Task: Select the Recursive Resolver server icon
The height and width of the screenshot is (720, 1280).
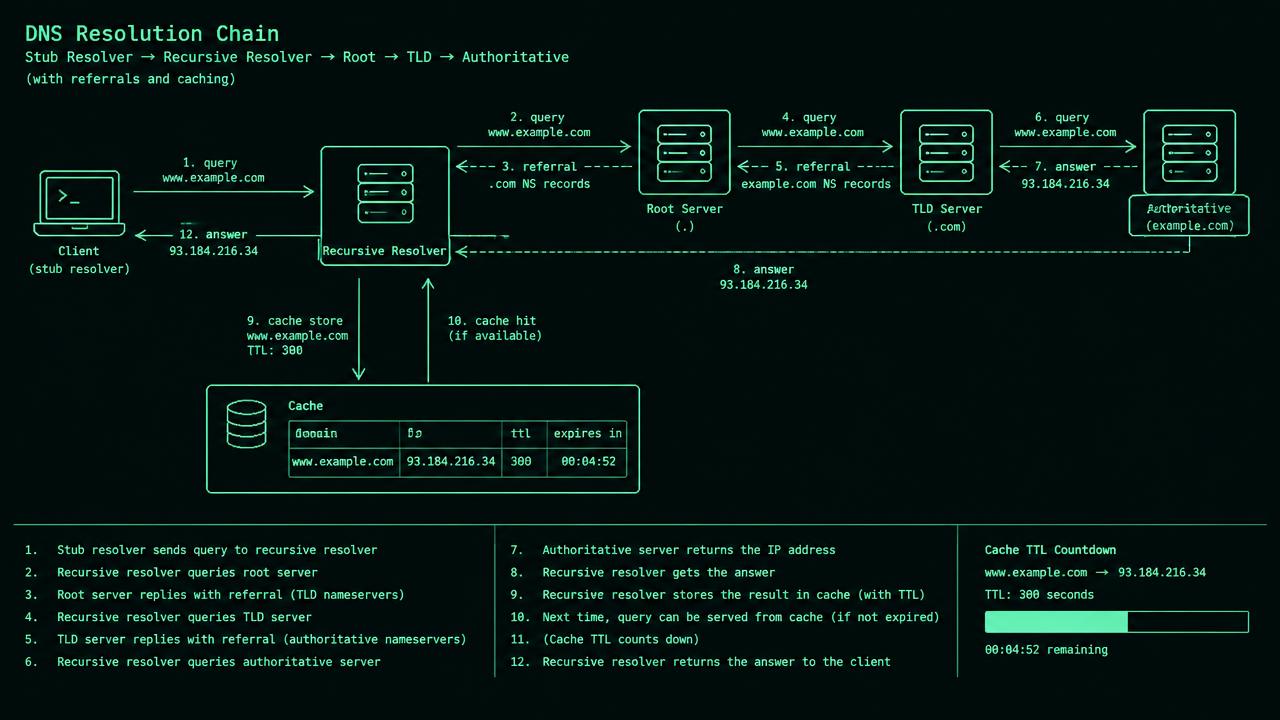Action: (x=386, y=194)
